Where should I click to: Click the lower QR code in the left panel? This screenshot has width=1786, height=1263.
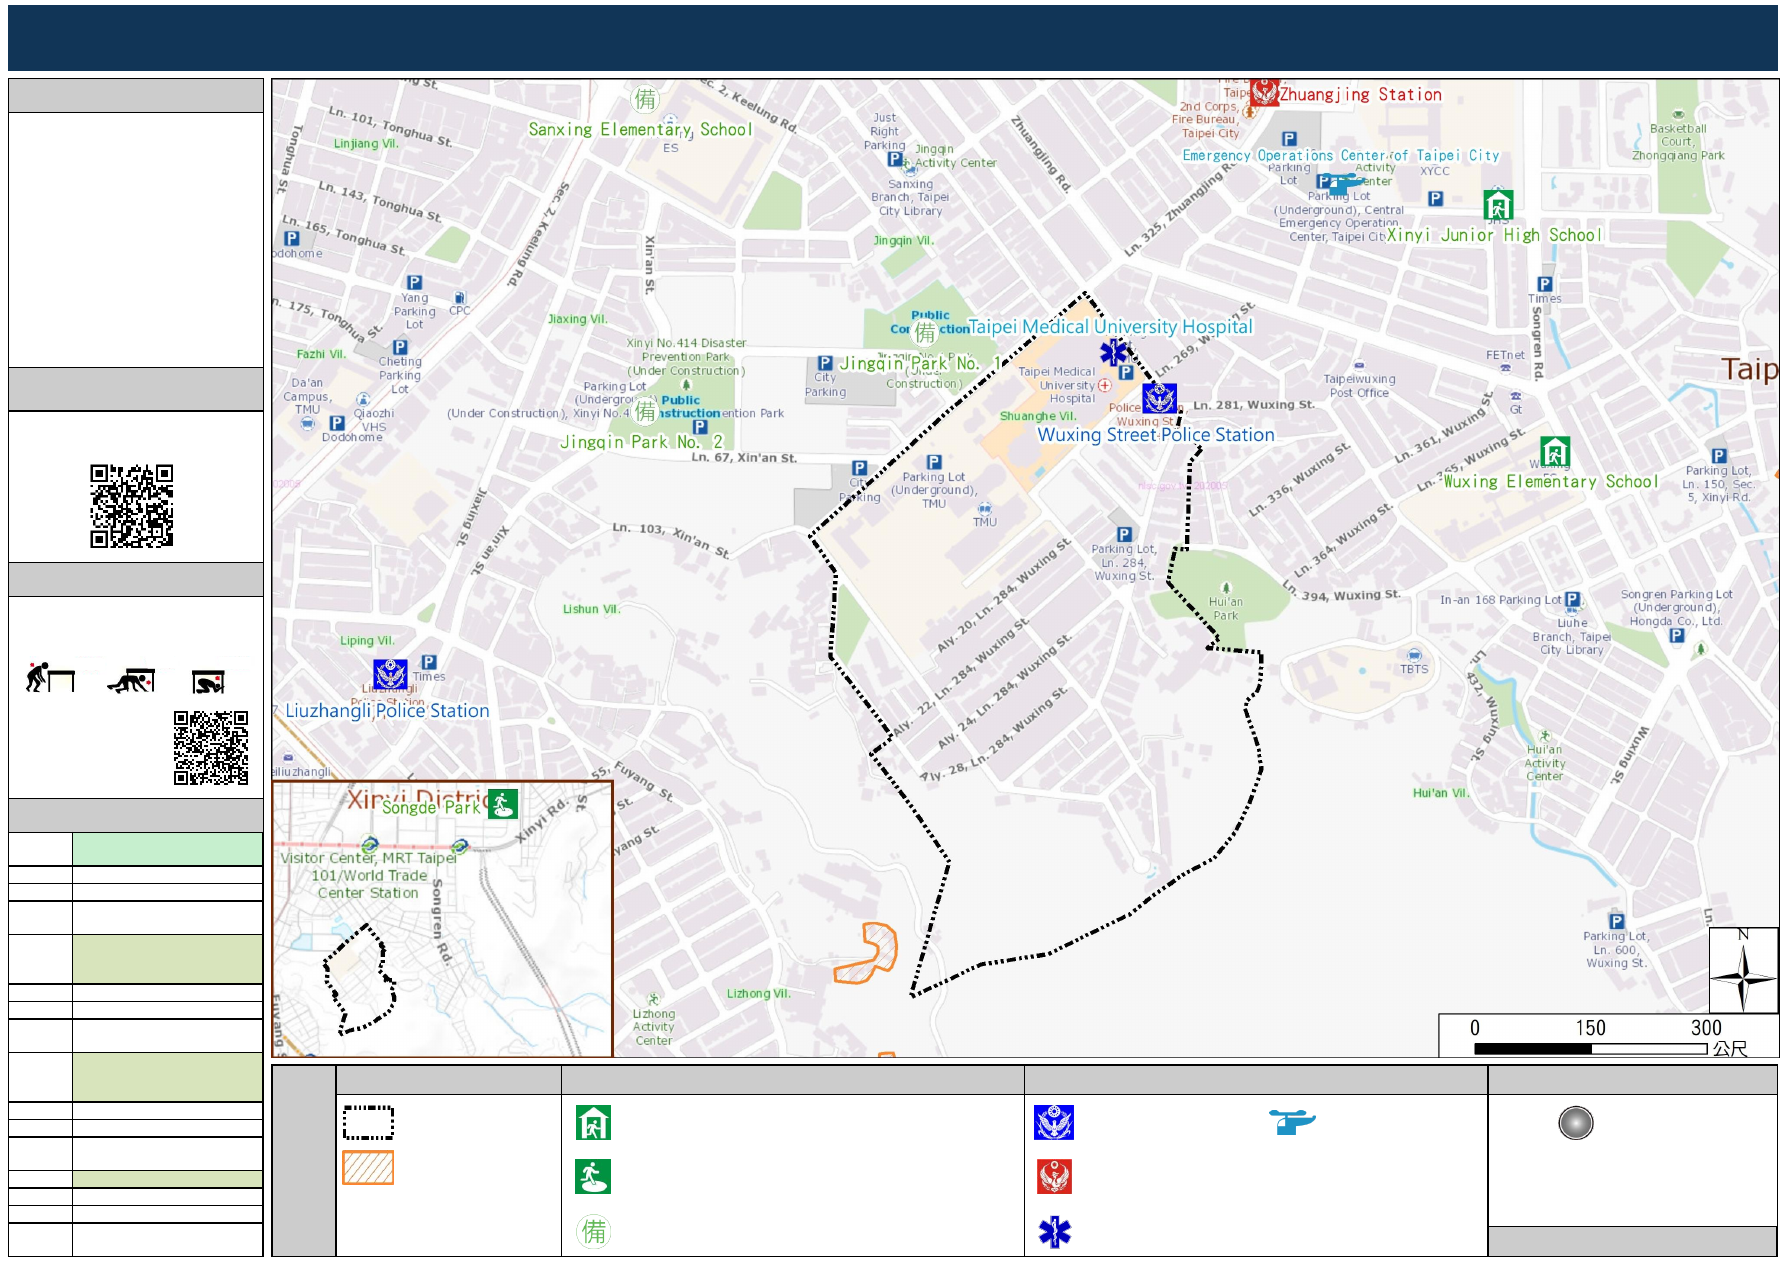pos(211,747)
